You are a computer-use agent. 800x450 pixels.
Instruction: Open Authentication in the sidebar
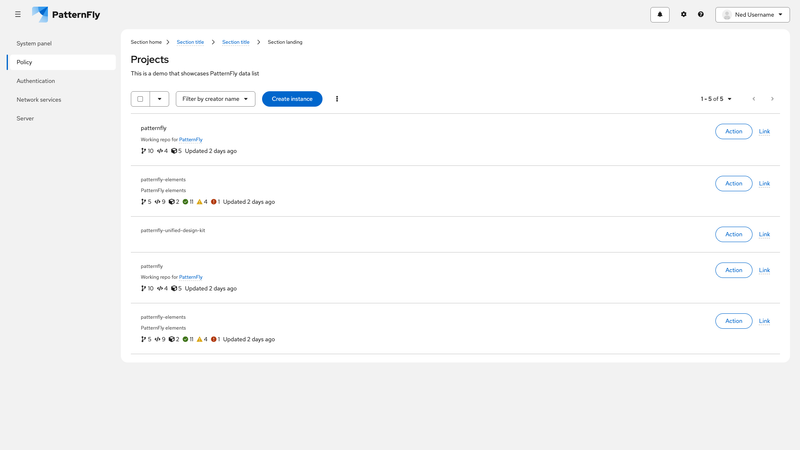point(36,81)
